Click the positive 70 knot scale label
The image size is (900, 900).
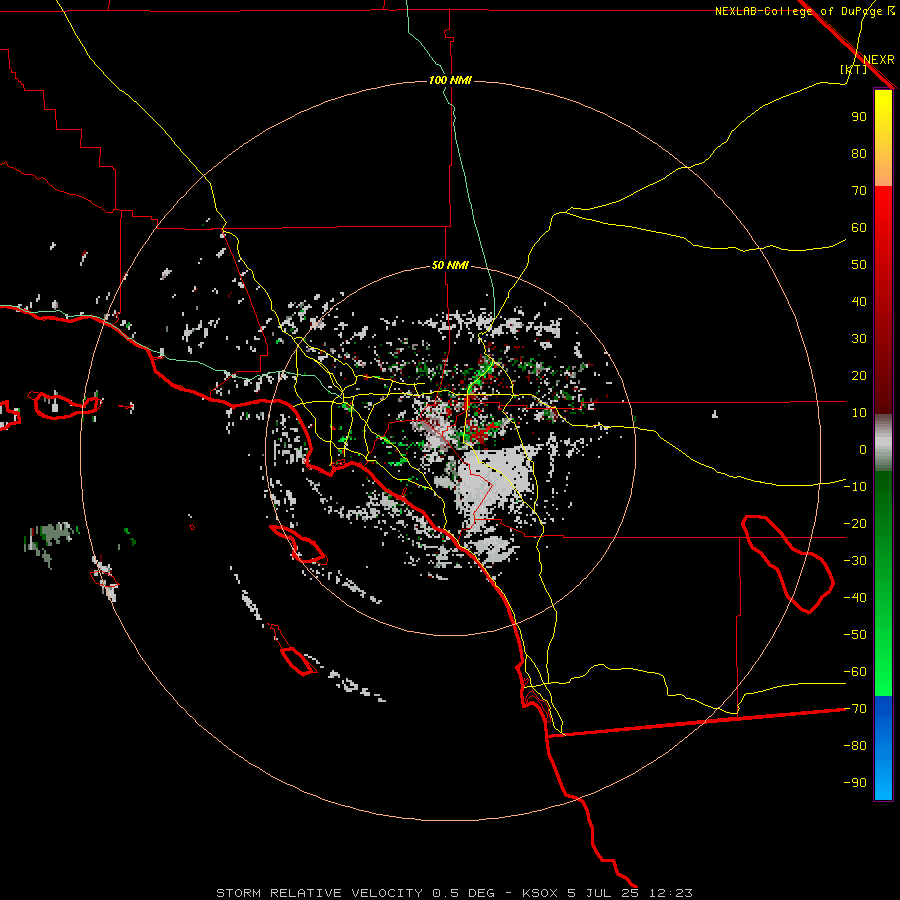click(x=859, y=191)
